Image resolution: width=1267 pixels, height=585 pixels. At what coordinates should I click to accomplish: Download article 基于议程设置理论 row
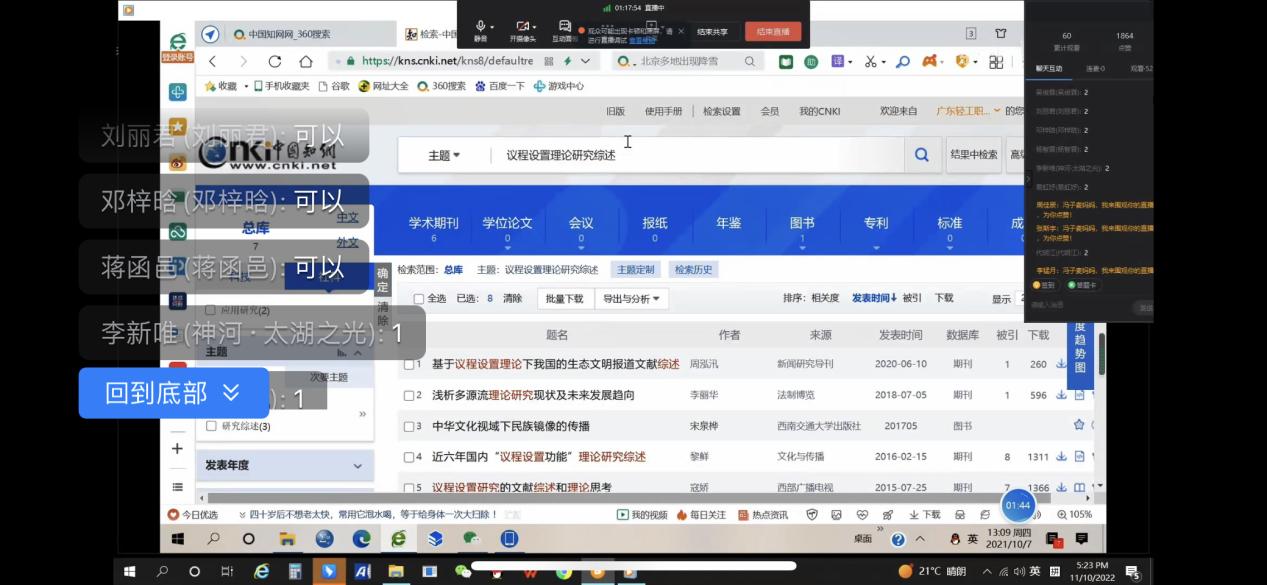(1061, 364)
